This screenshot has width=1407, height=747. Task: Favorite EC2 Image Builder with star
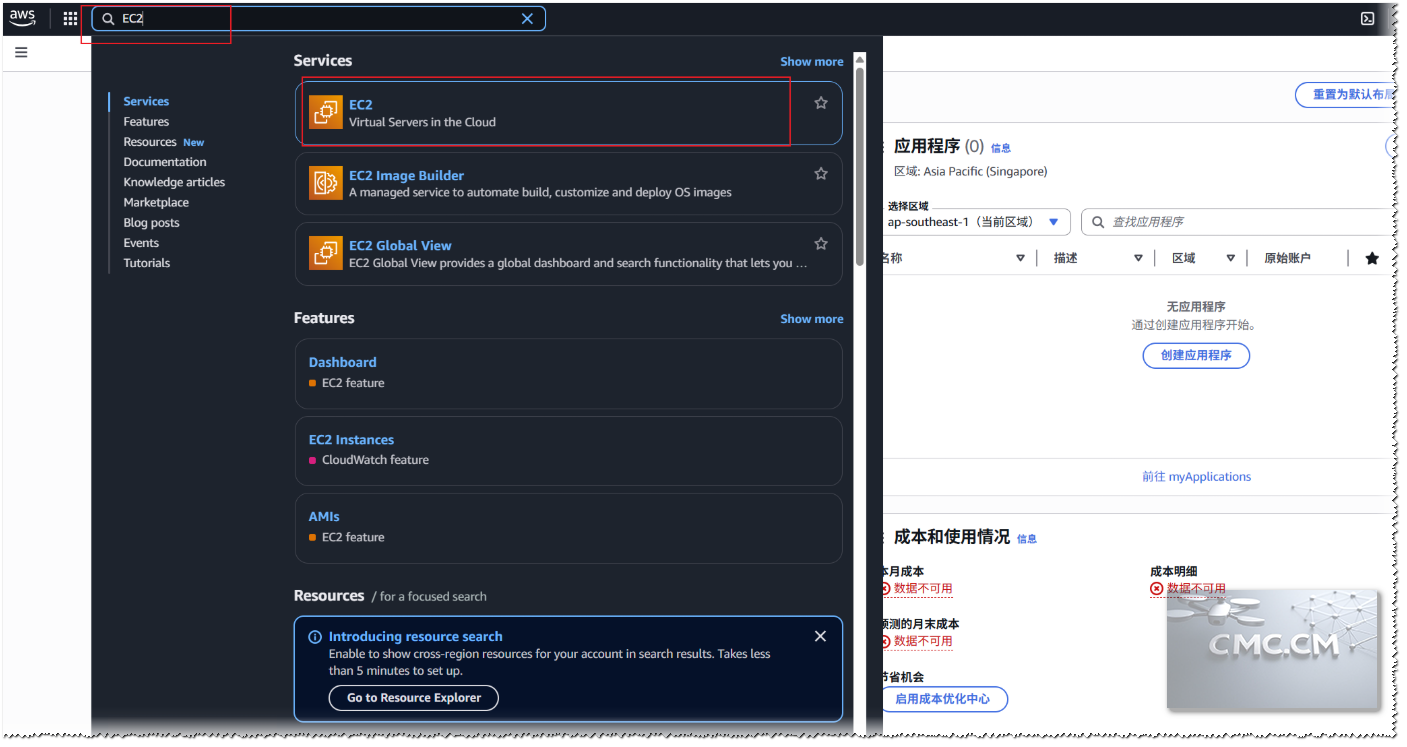[821, 174]
